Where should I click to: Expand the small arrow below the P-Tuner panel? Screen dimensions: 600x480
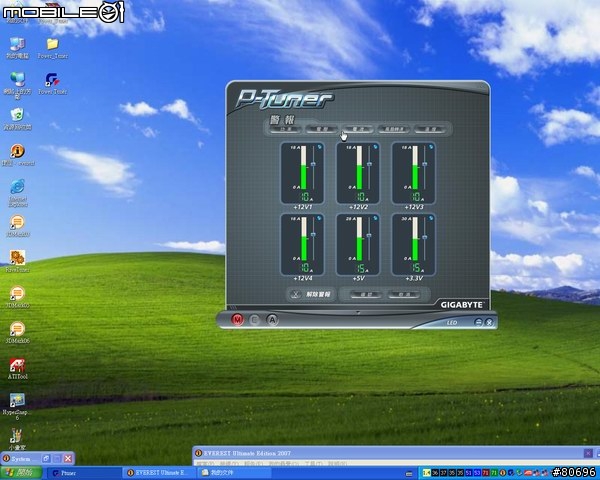tap(358, 312)
